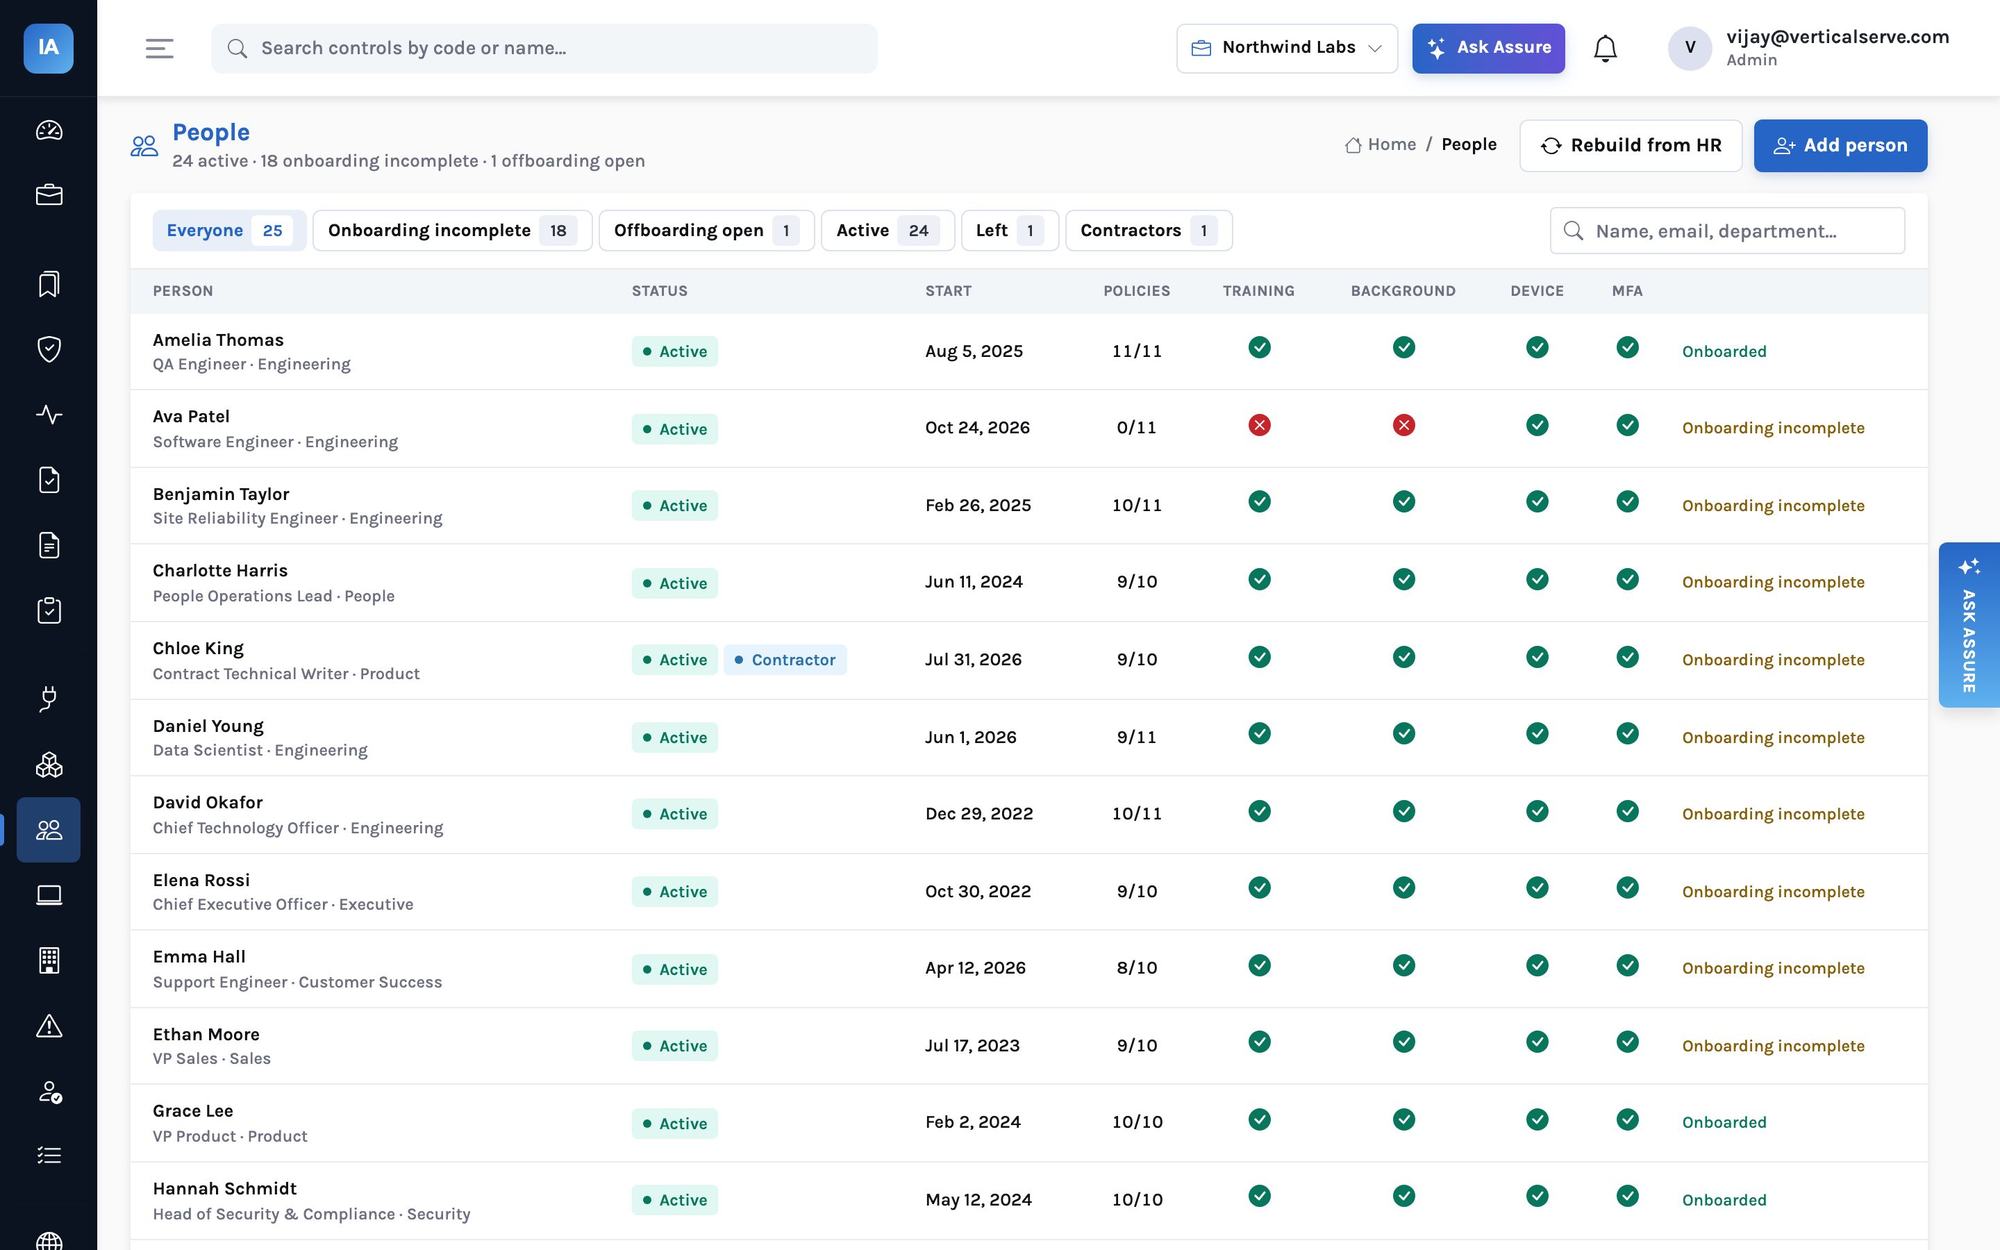The image size is (2000, 1250).
Task: Click the Contractor badge for Chloe King
Action: [785, 660]
